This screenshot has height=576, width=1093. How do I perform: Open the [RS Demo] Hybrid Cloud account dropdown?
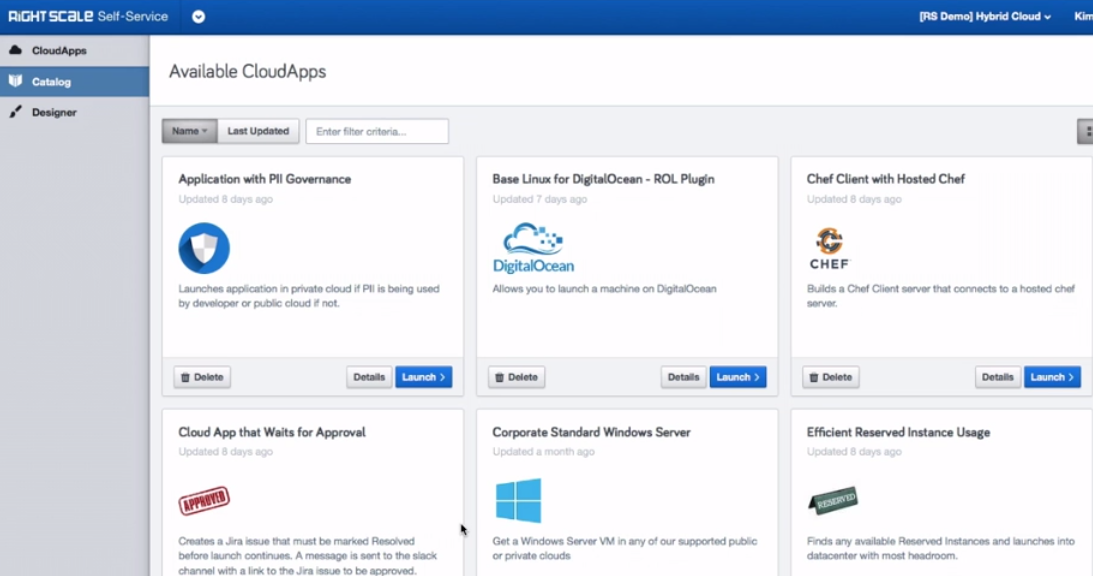(x=984, y=16)
